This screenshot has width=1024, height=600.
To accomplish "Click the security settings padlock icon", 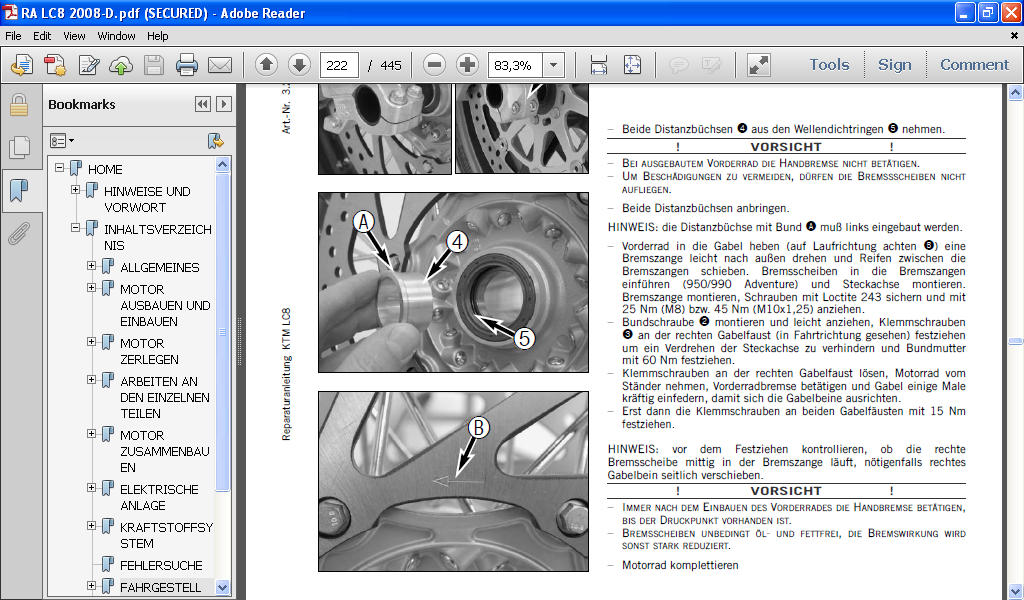I will click(x=18, y=105).
